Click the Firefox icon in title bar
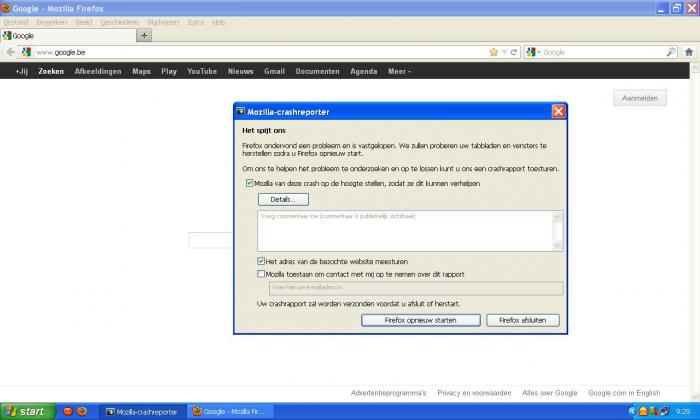700x420 pixels. pos(6,8)
